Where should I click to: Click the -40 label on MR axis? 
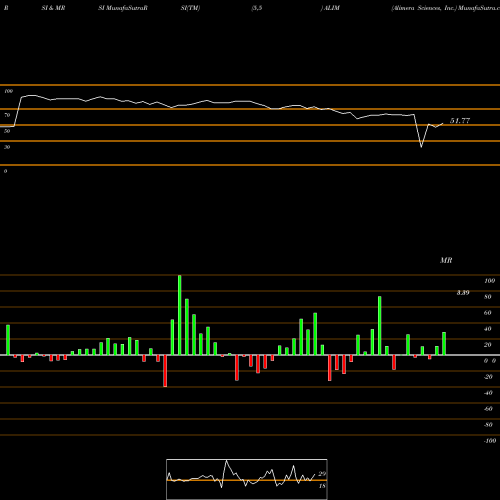point(488,393)
